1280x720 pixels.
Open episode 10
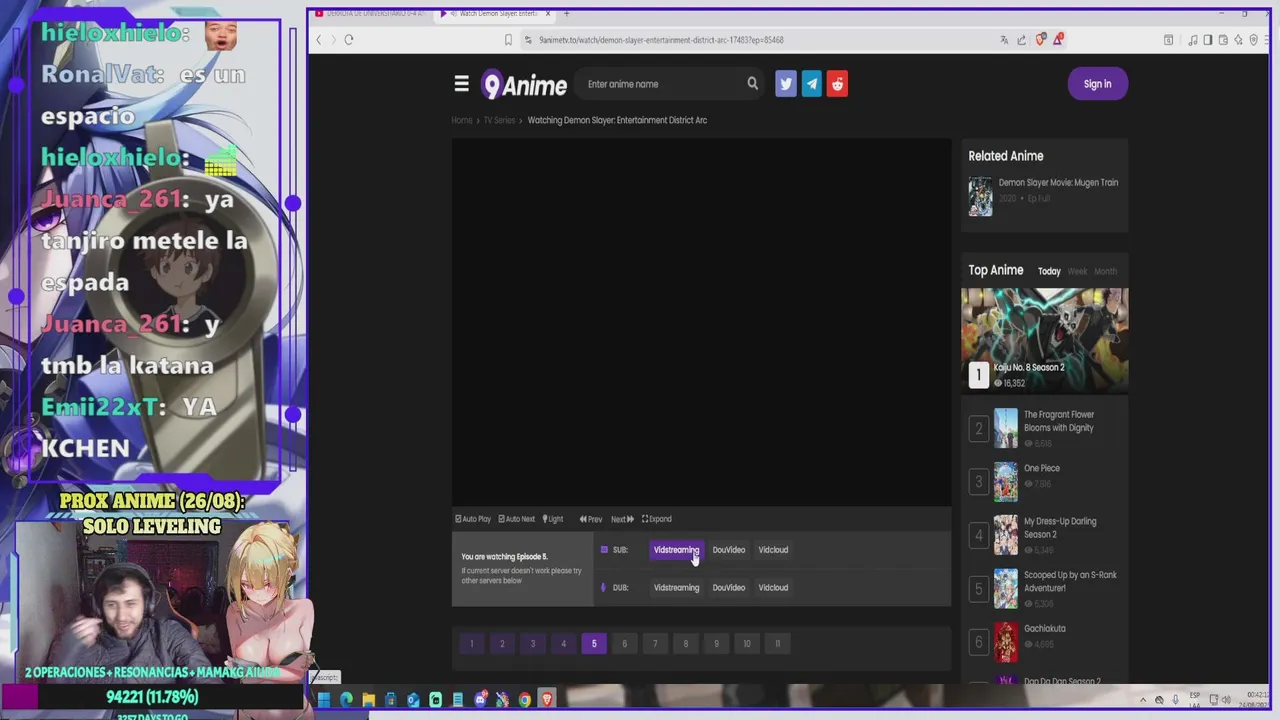746,644
